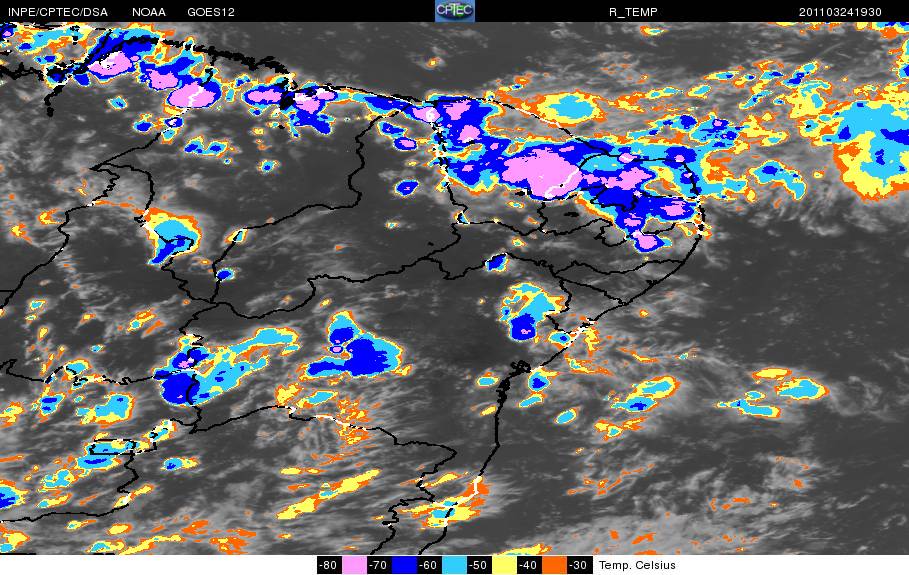Click the orange legend color swatch

554,565
